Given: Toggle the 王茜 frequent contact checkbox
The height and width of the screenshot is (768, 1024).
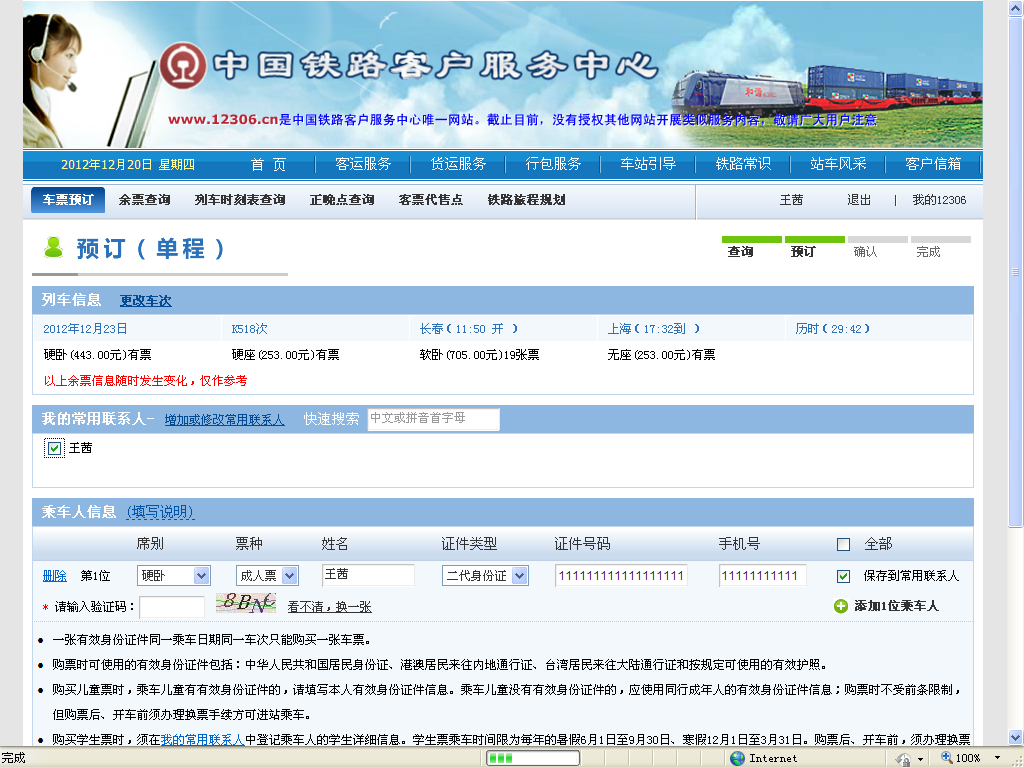Looking at the screenshot, I should point(54,448).
